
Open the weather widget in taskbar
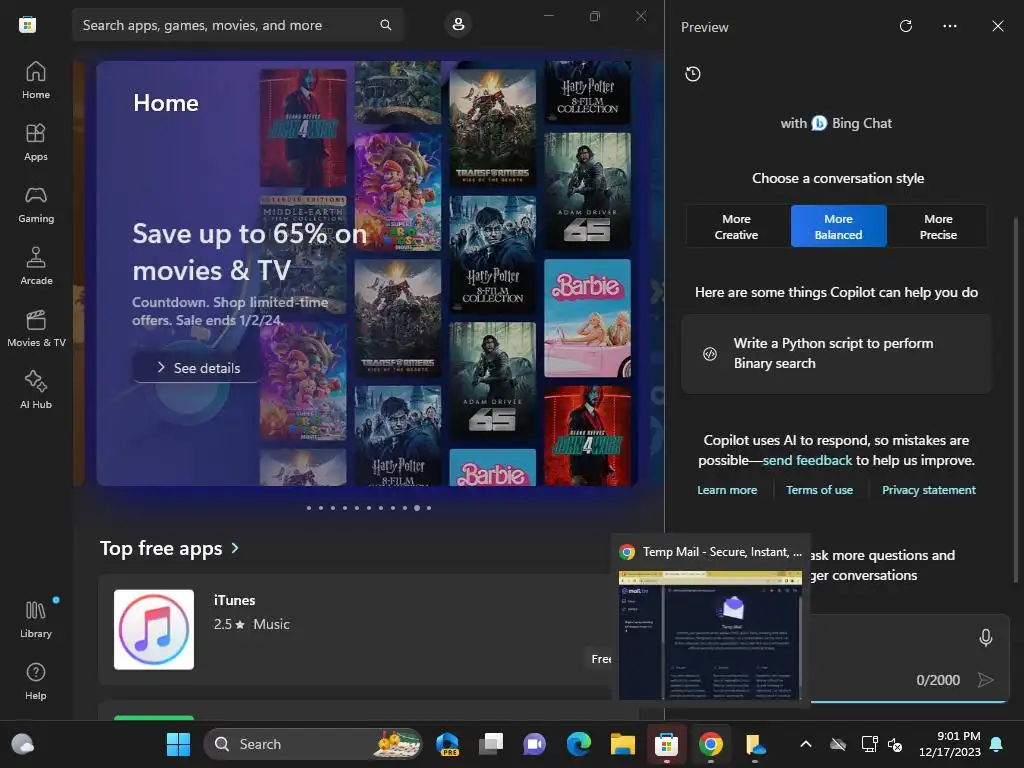coord(23,744)
